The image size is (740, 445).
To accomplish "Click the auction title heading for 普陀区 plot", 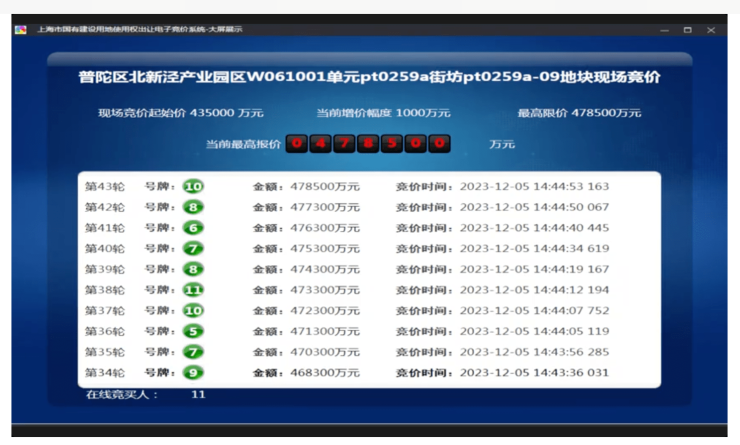I will point(369,78).
